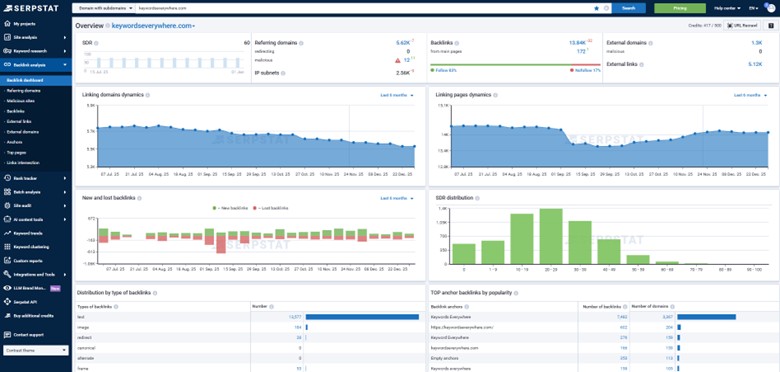Click the info icon next to IP subnets
The height and width of the screenshot is (372, 780).
click(283, 73)
